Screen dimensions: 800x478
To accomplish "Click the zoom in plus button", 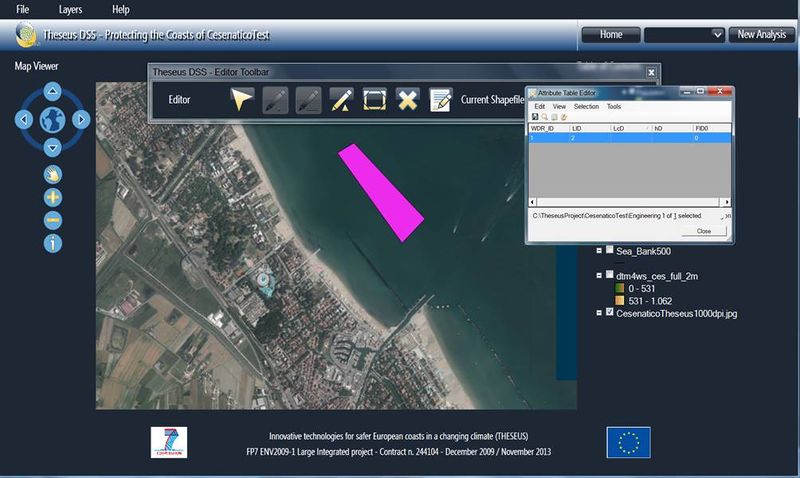I will pos(53,197).
